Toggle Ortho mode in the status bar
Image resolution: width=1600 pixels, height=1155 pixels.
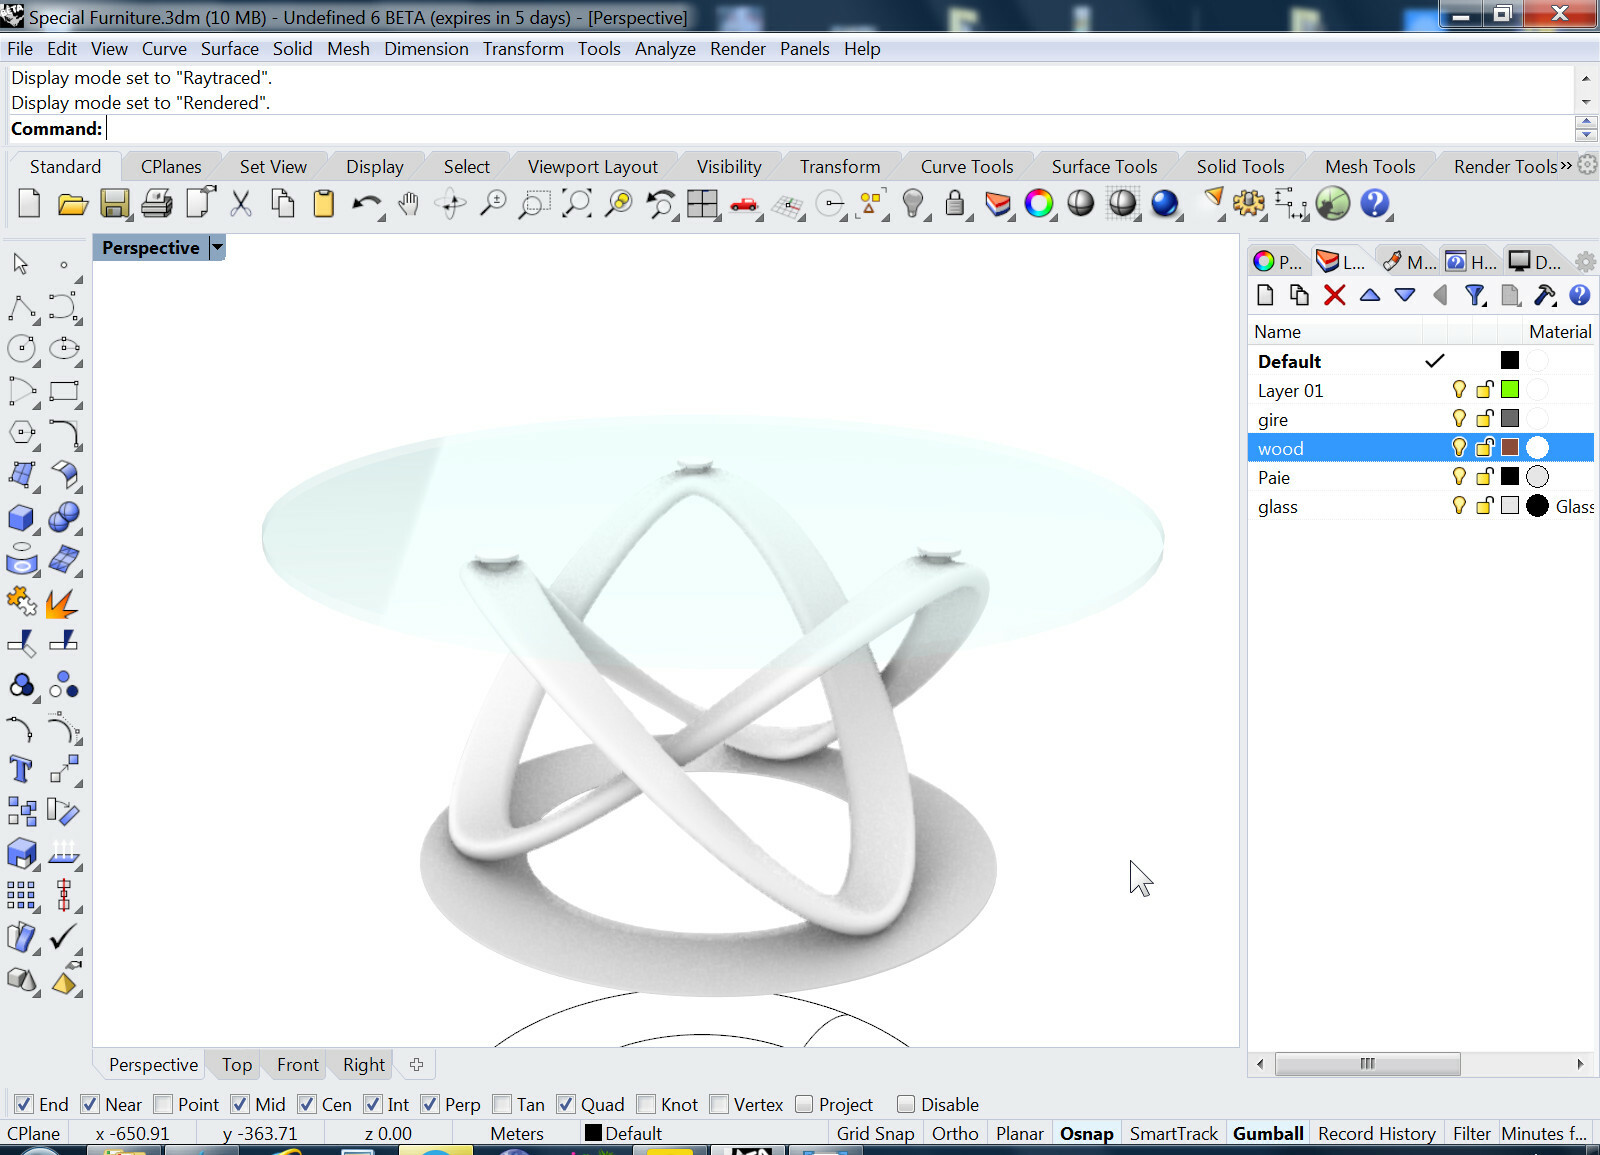click(955, 1133)
